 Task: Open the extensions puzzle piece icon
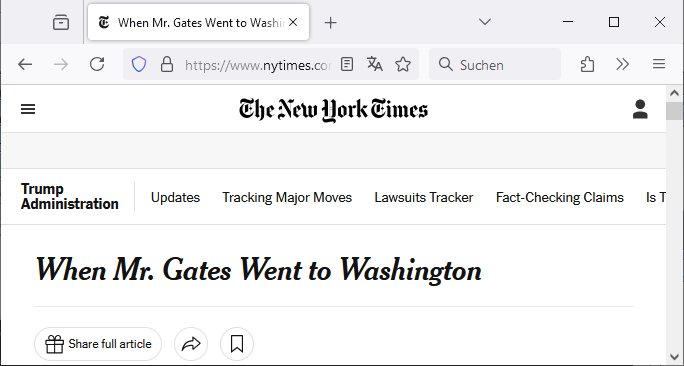tap(587, 65)
